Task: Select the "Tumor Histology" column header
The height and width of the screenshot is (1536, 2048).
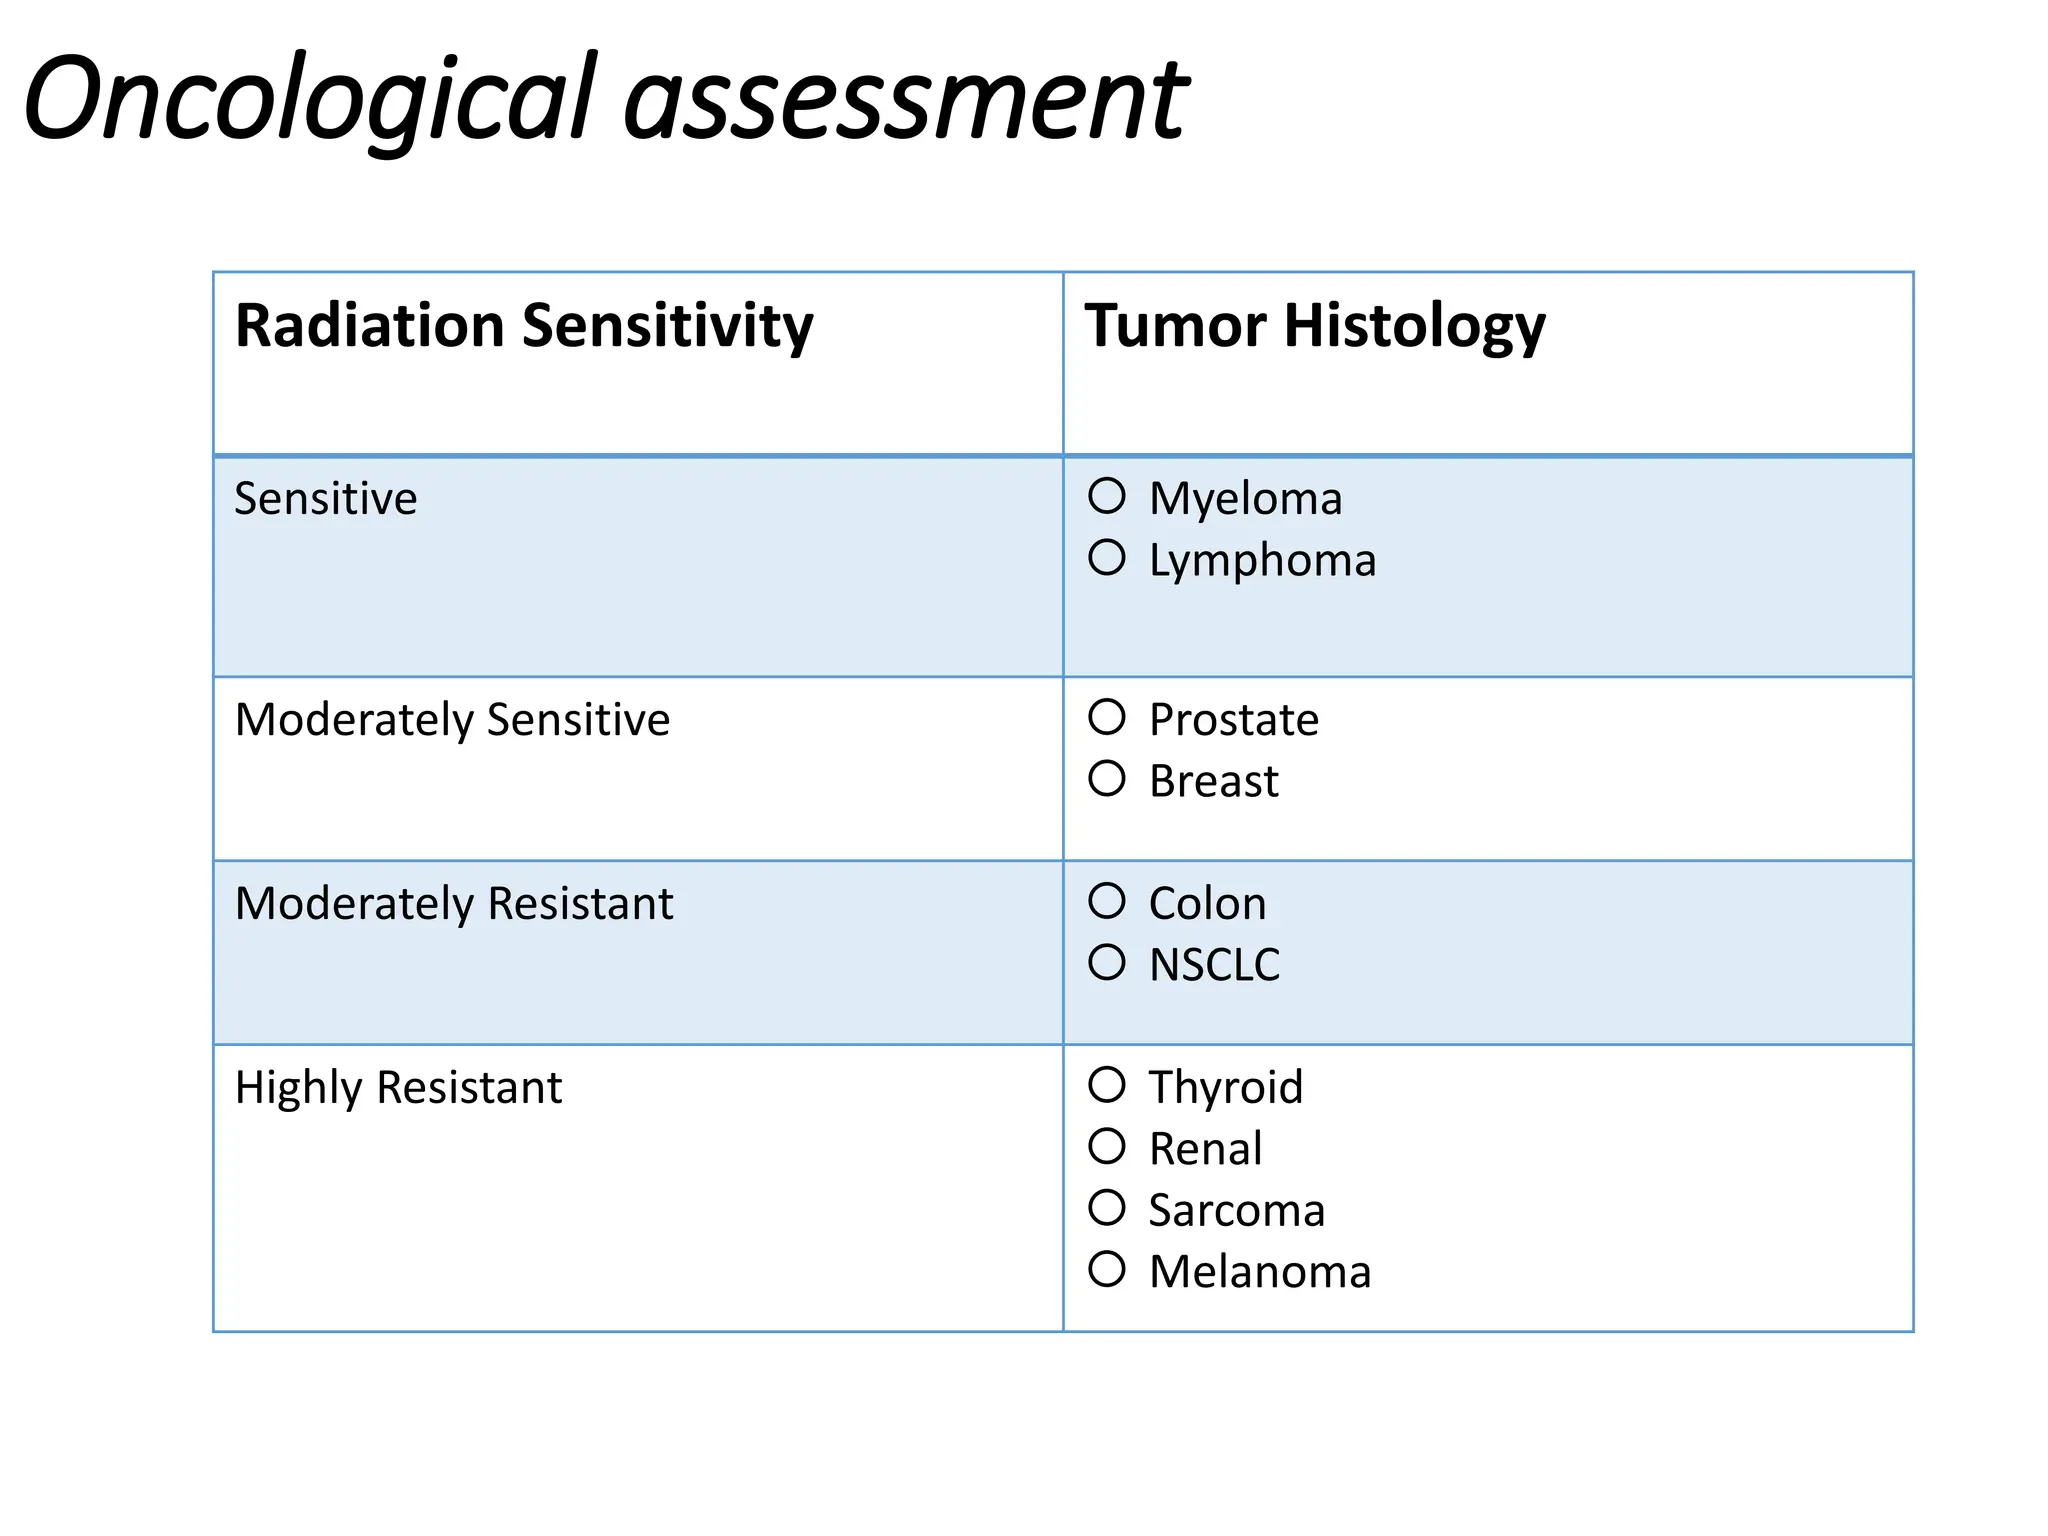Action: point(1315,326)
